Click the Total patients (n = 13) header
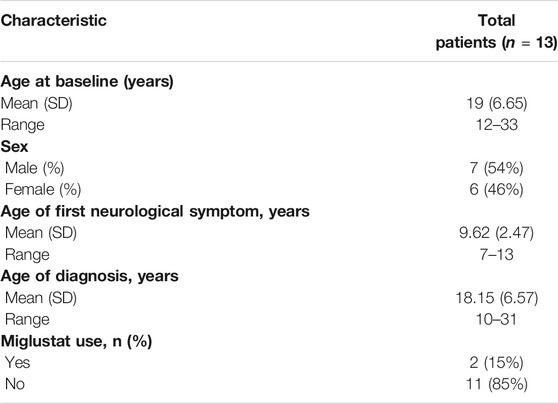This screenshot has width=558, height=404. [496, 32]
